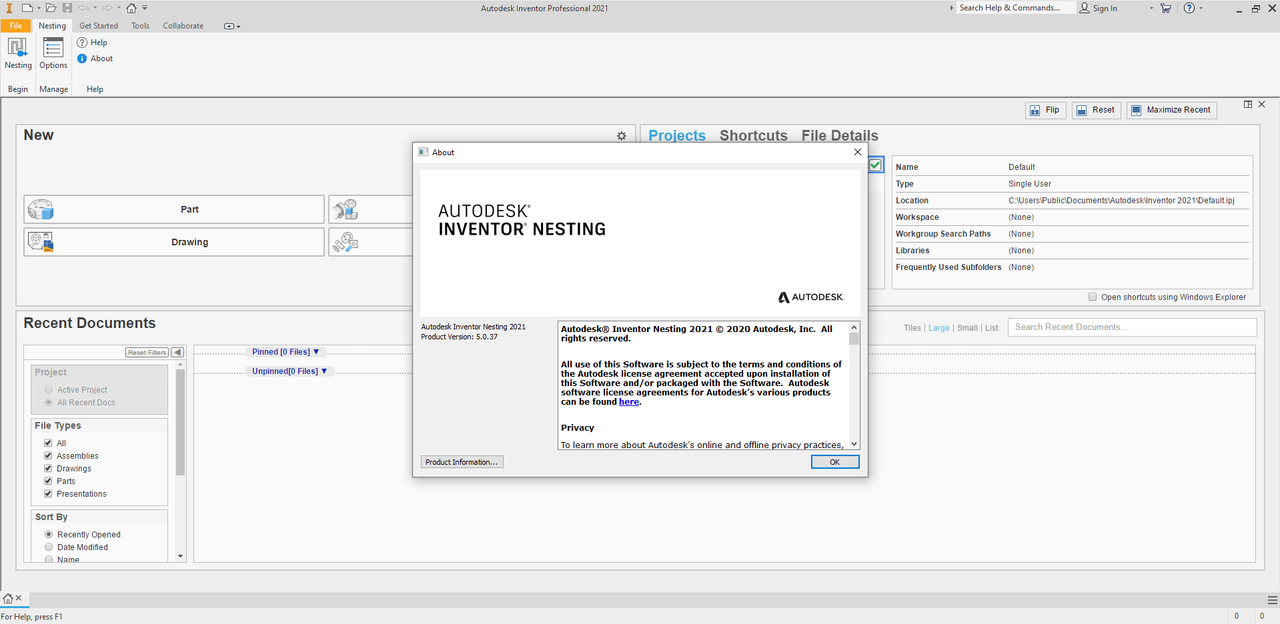Click the Help question mark in title bar
The width and height of the screenshot is (1280, 624).
pos(1189,8)
